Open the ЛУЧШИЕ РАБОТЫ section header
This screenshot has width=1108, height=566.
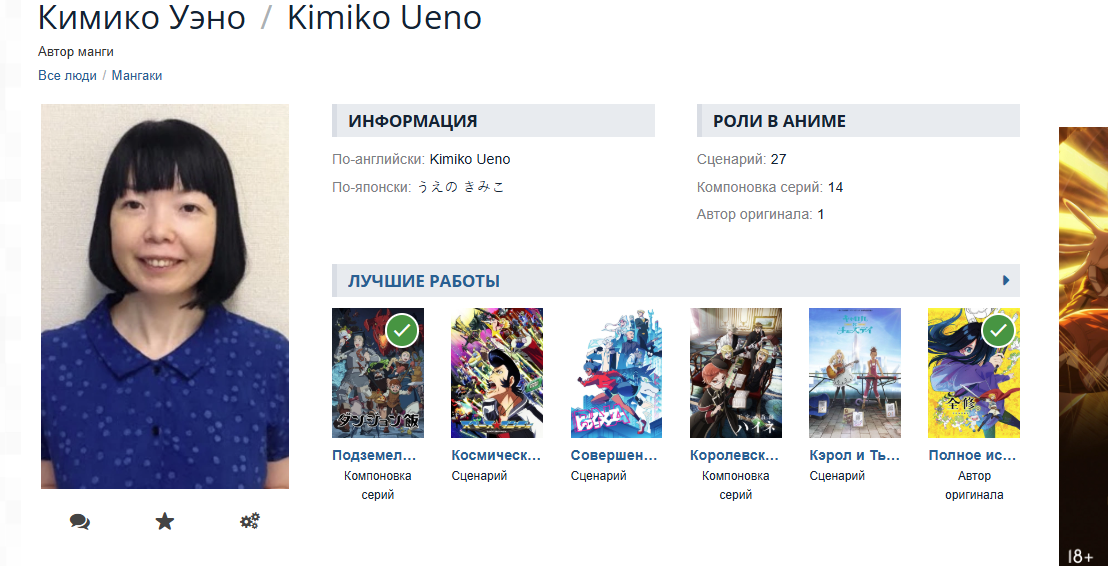click(424, 281)
